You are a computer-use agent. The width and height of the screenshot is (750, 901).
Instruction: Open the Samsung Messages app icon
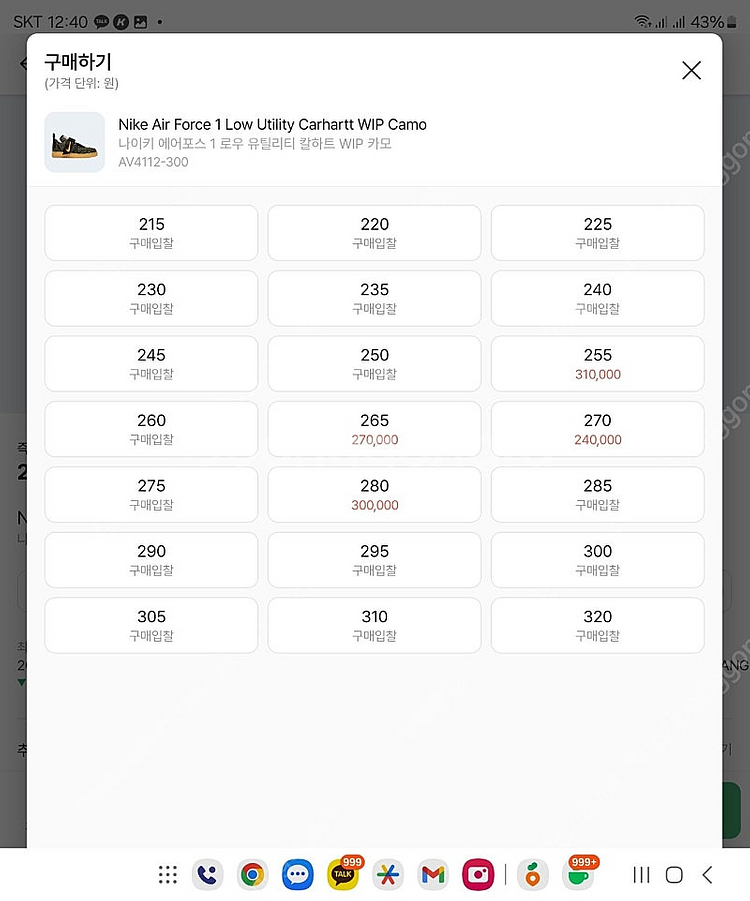(297, 875)
